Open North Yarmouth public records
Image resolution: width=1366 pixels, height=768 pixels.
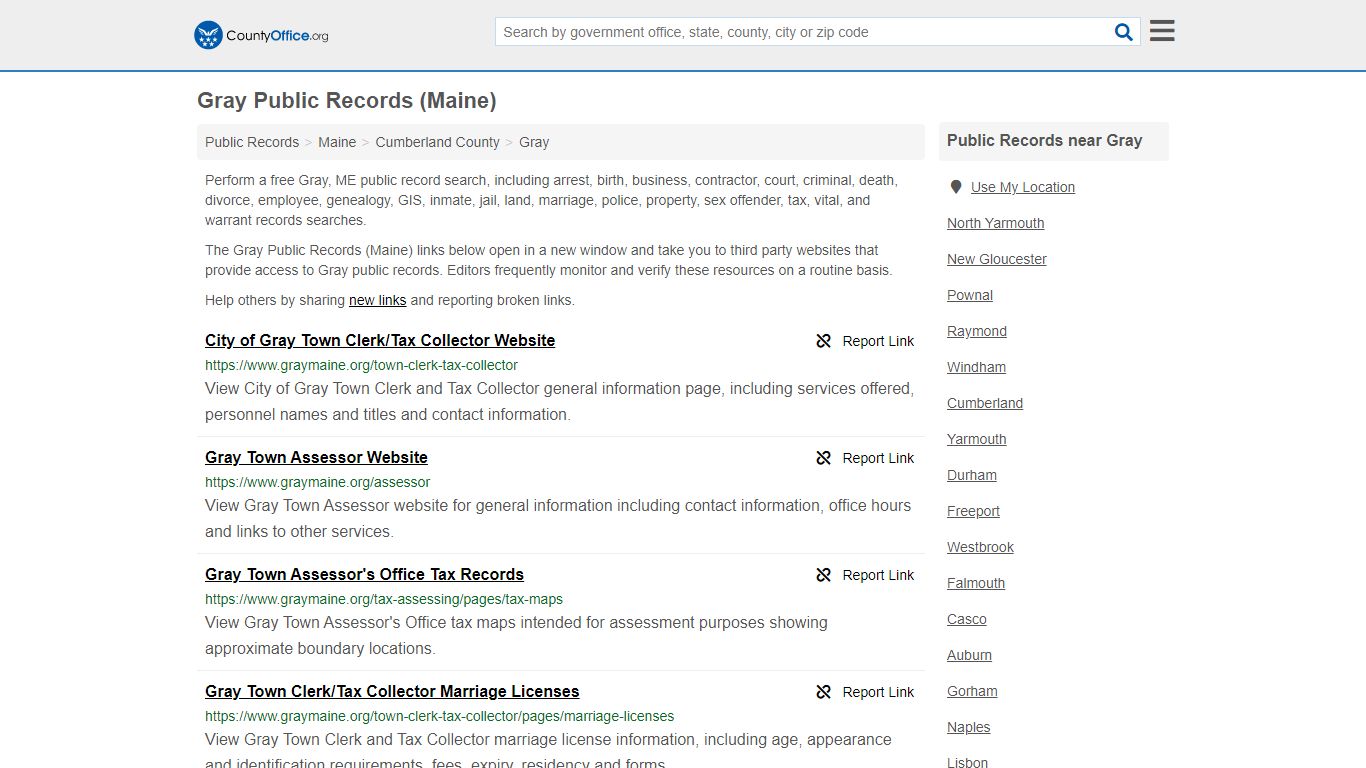[995, 223]
